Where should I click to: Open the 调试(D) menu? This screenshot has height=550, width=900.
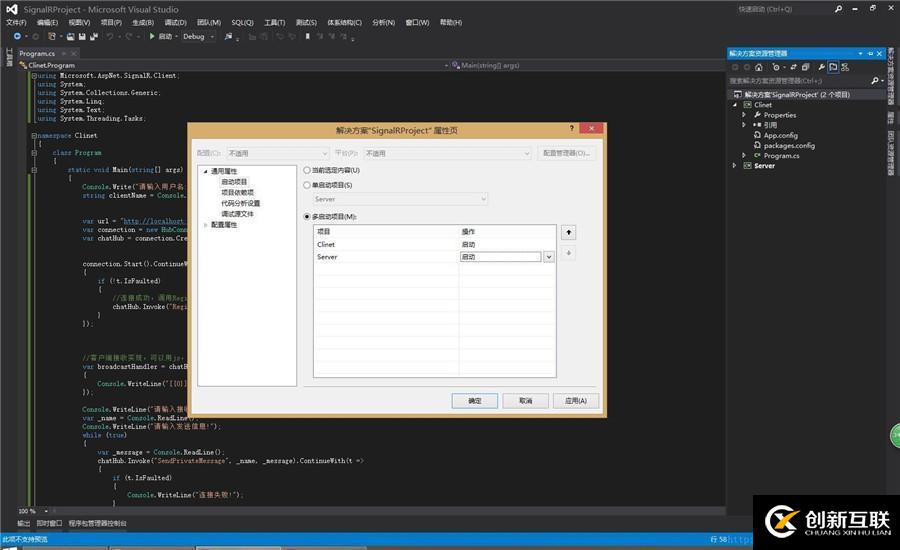pyautogui.click(x=175, y=22)
